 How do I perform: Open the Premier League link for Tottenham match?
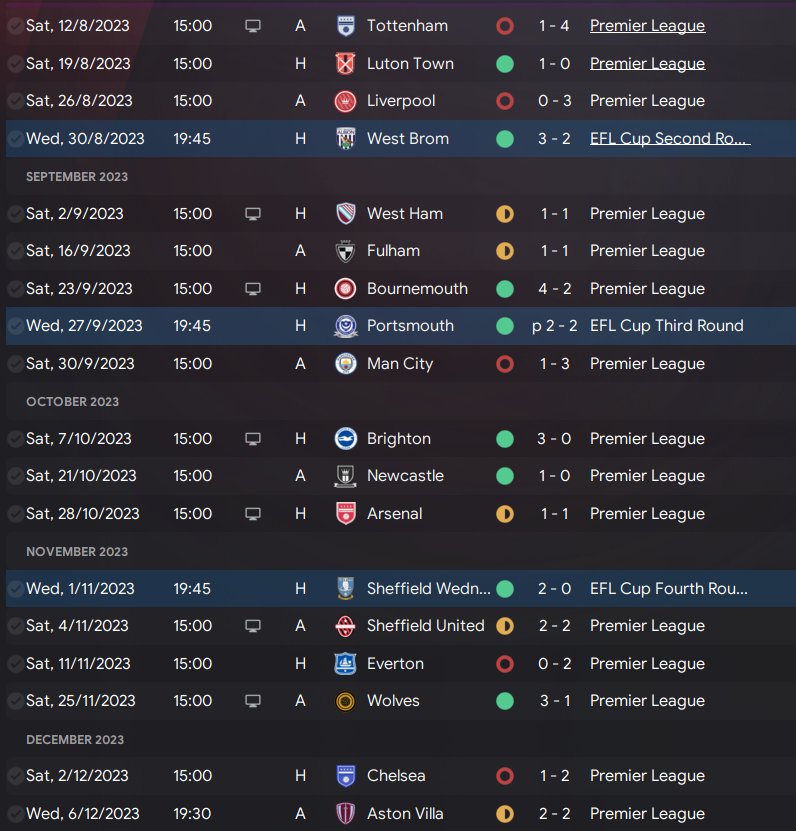point(647,26)
